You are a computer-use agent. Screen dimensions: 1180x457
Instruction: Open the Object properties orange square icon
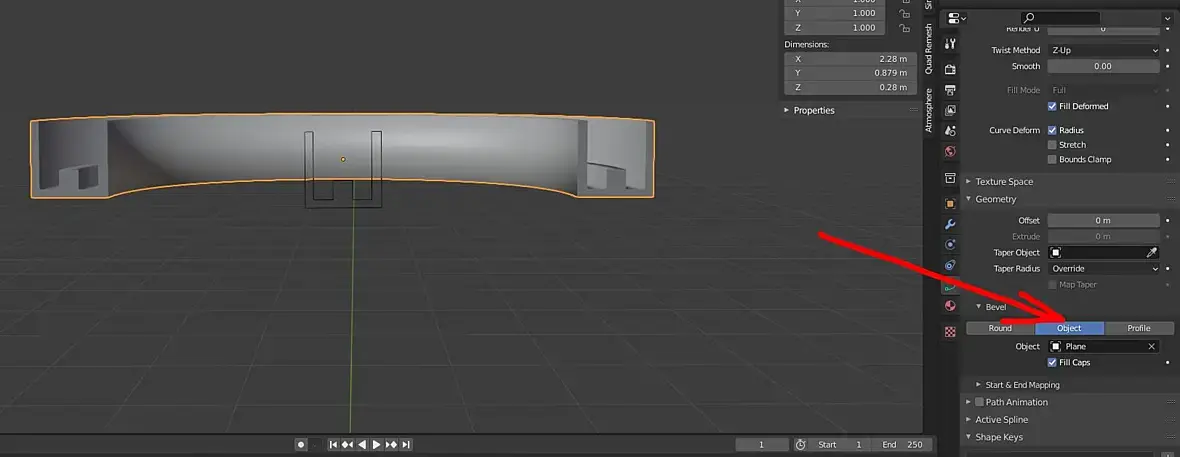pos(950,203)
